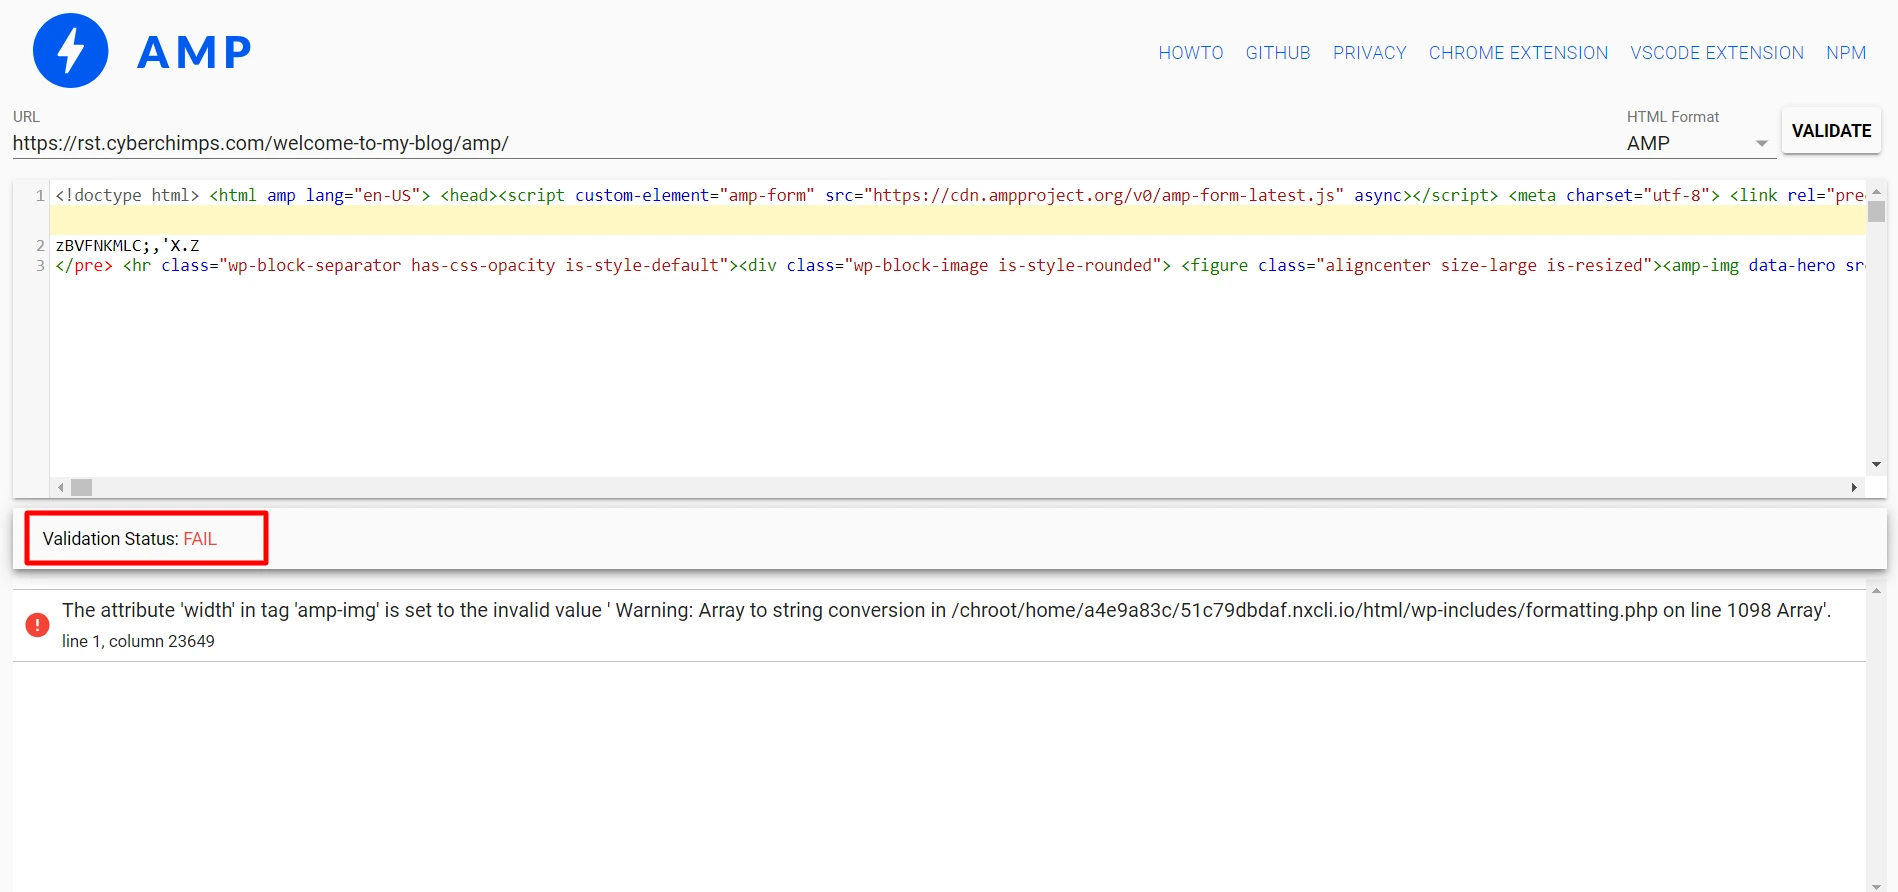Open the CHROME EXTENSION link
The width and height of the screenshot is (1898, 892).
[x=1518, y=53]
